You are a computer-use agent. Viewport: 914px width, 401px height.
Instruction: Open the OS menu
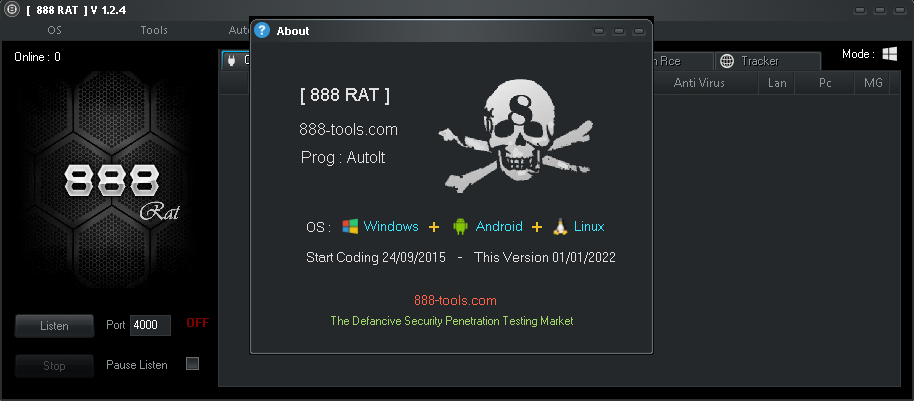tap(55, 30)
